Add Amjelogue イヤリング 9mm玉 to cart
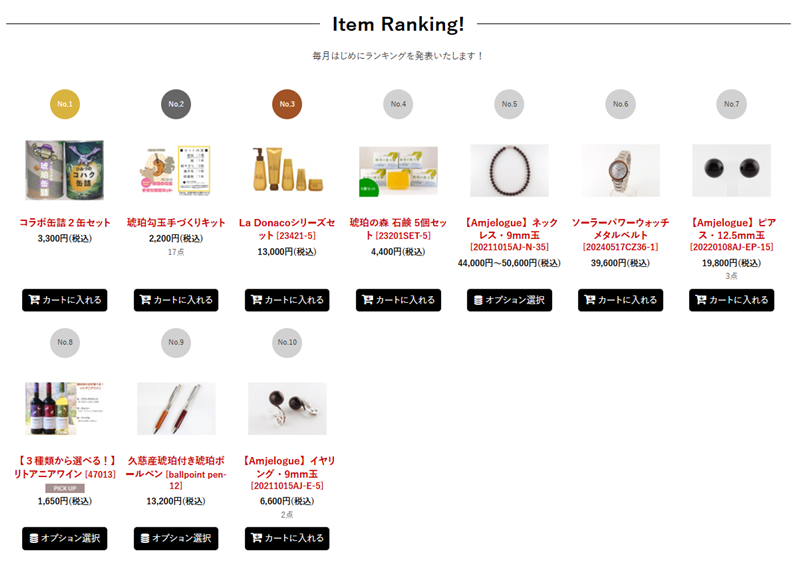 287,538
